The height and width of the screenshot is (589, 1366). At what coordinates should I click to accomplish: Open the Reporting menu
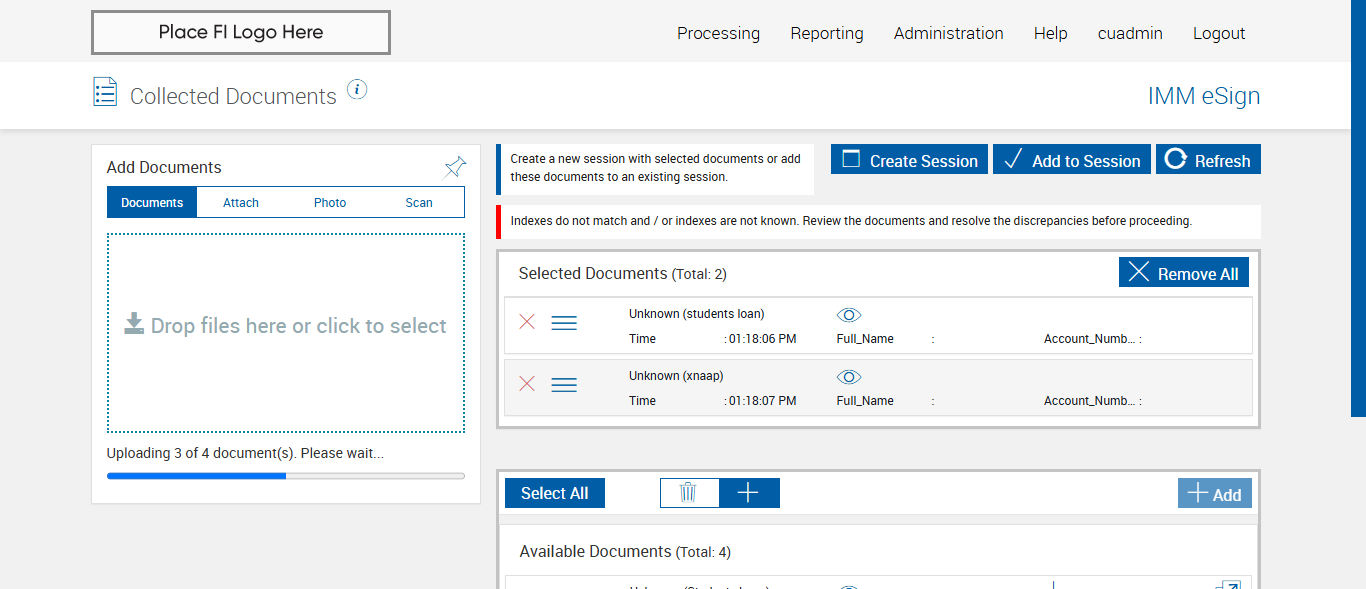pyautogui.click(x=826, y=33)
